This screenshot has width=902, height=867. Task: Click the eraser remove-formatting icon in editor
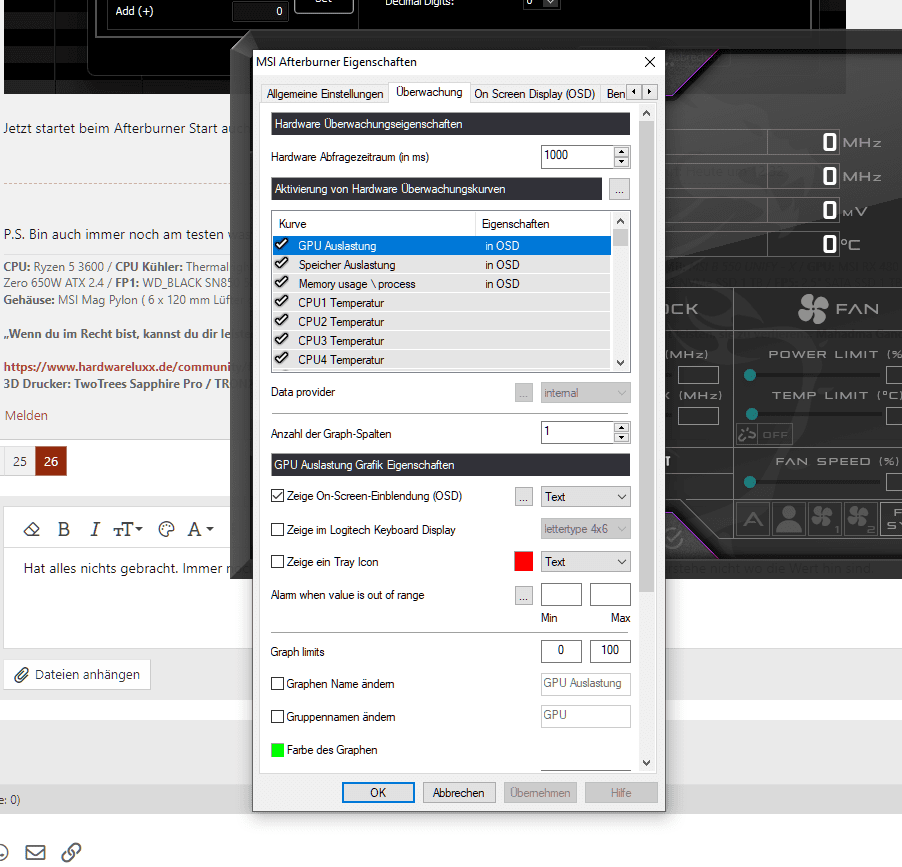(x=32, y=529)
